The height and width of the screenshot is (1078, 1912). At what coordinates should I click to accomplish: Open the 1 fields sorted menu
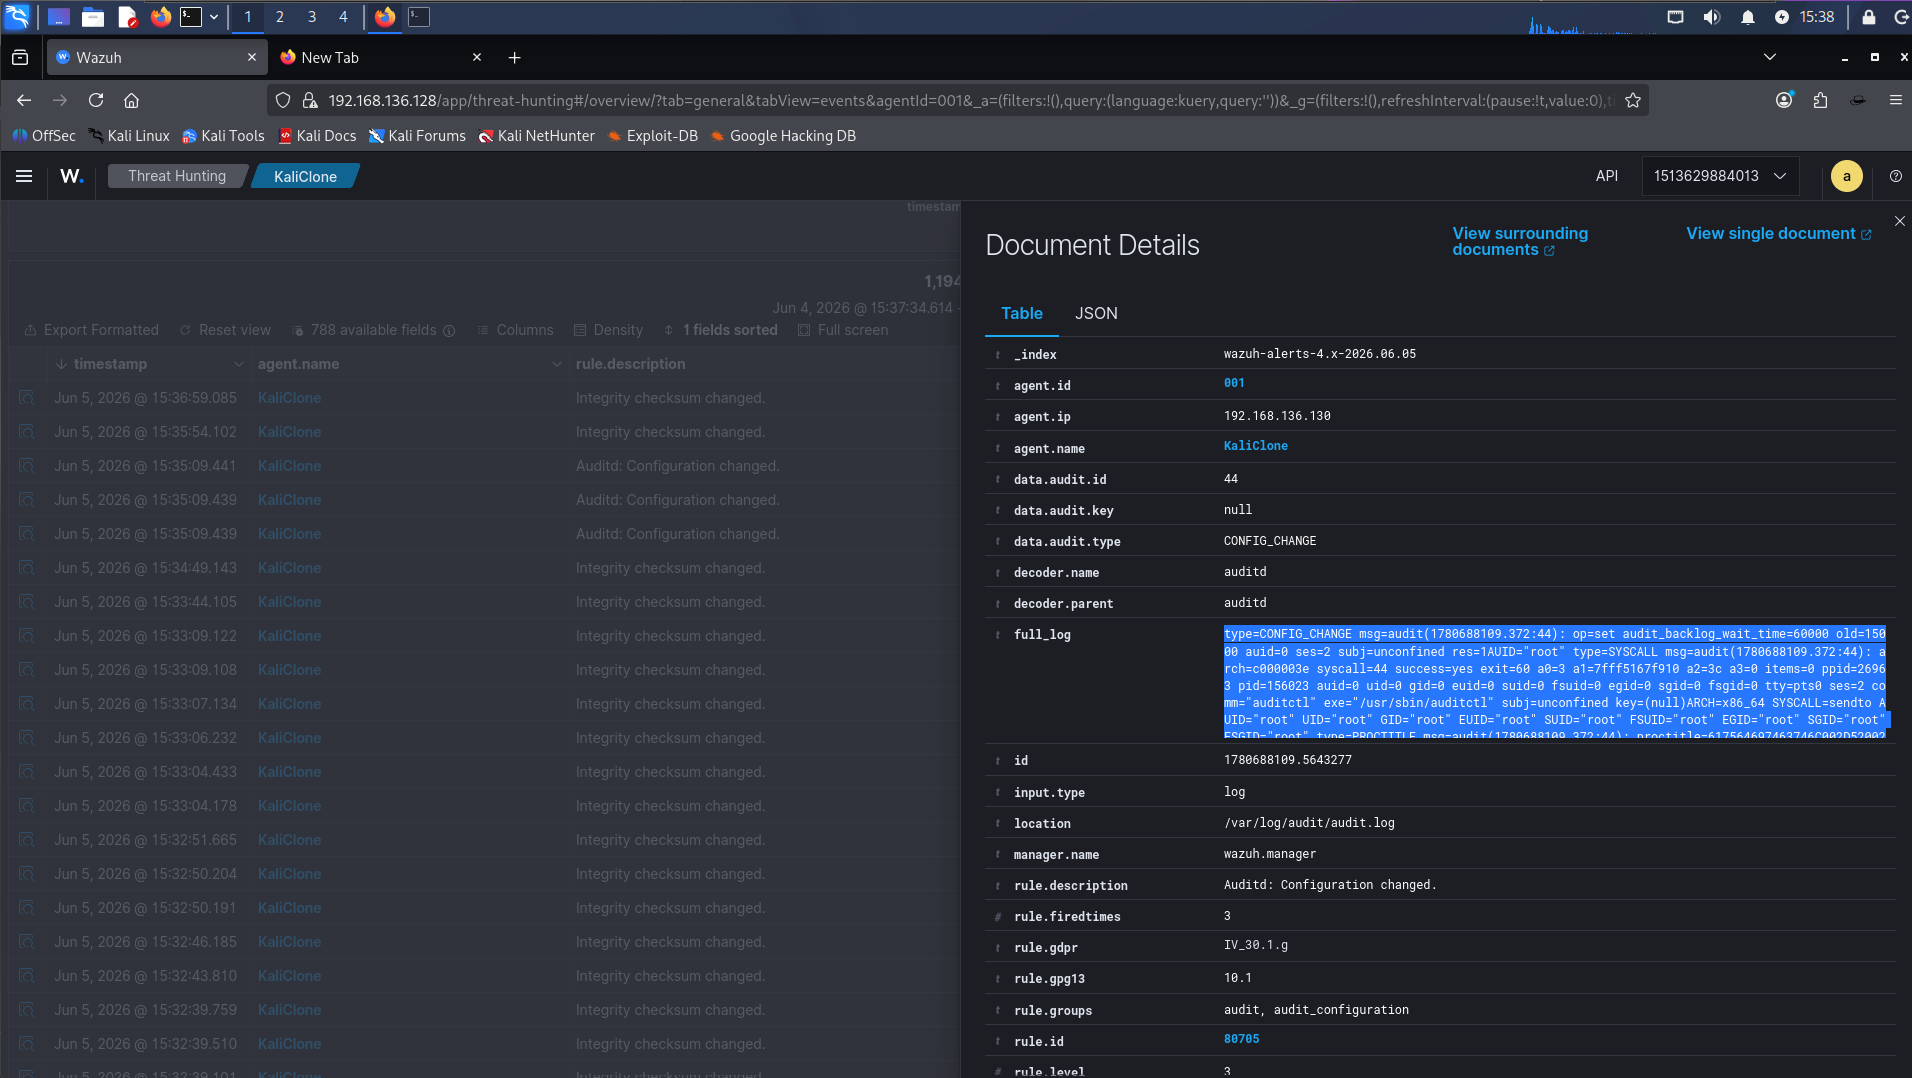[x=721, y=330]
